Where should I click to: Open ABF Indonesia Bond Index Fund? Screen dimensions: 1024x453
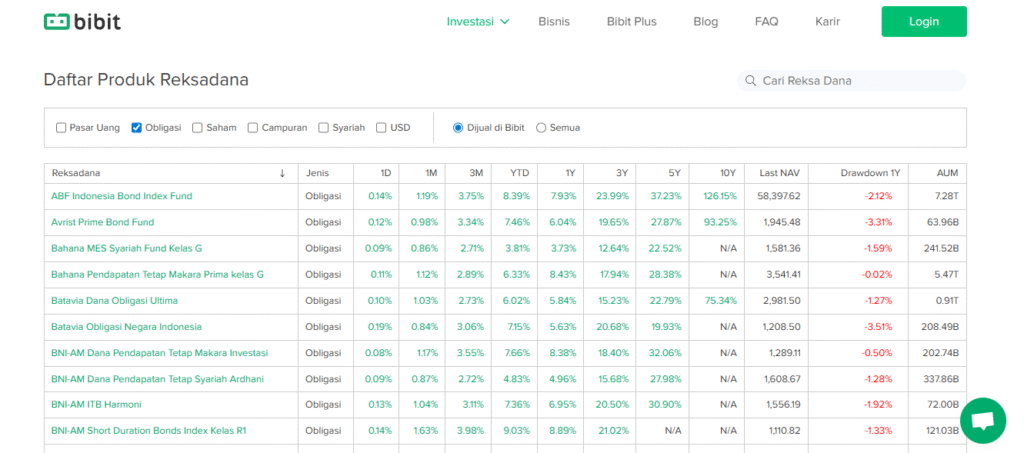click(121, 196)
